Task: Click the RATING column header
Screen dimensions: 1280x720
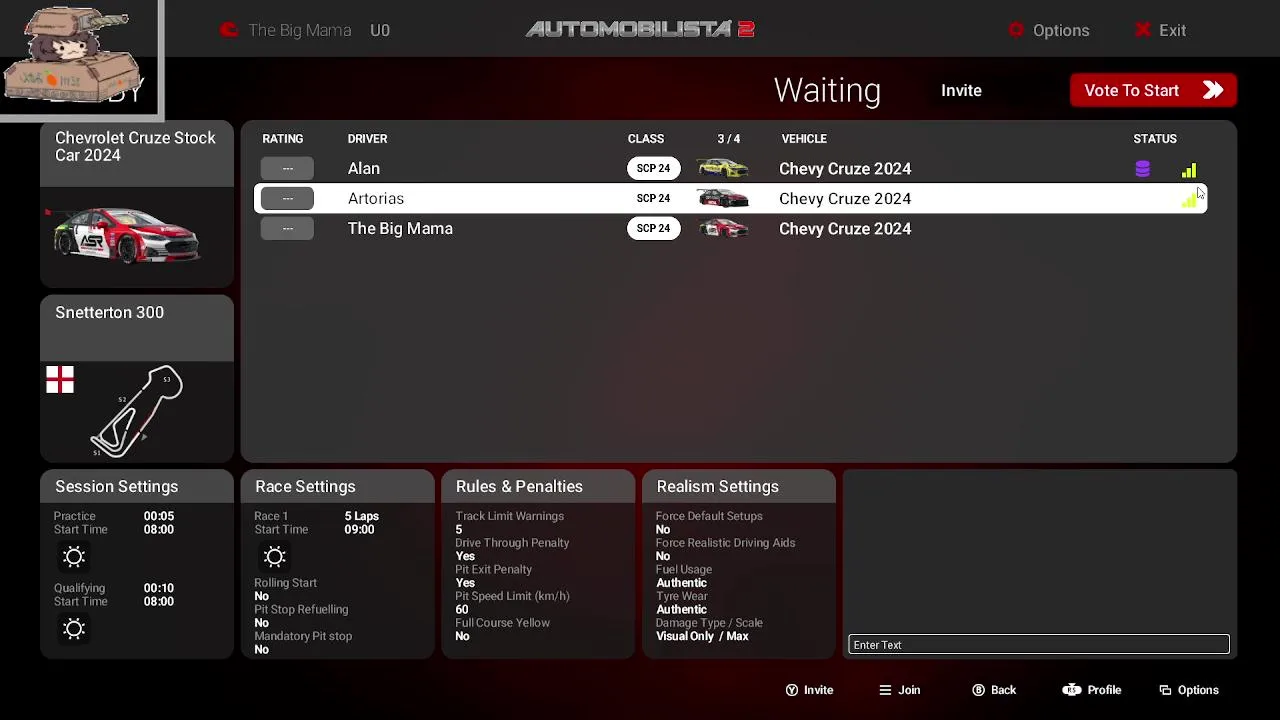Action: [282, 139]
